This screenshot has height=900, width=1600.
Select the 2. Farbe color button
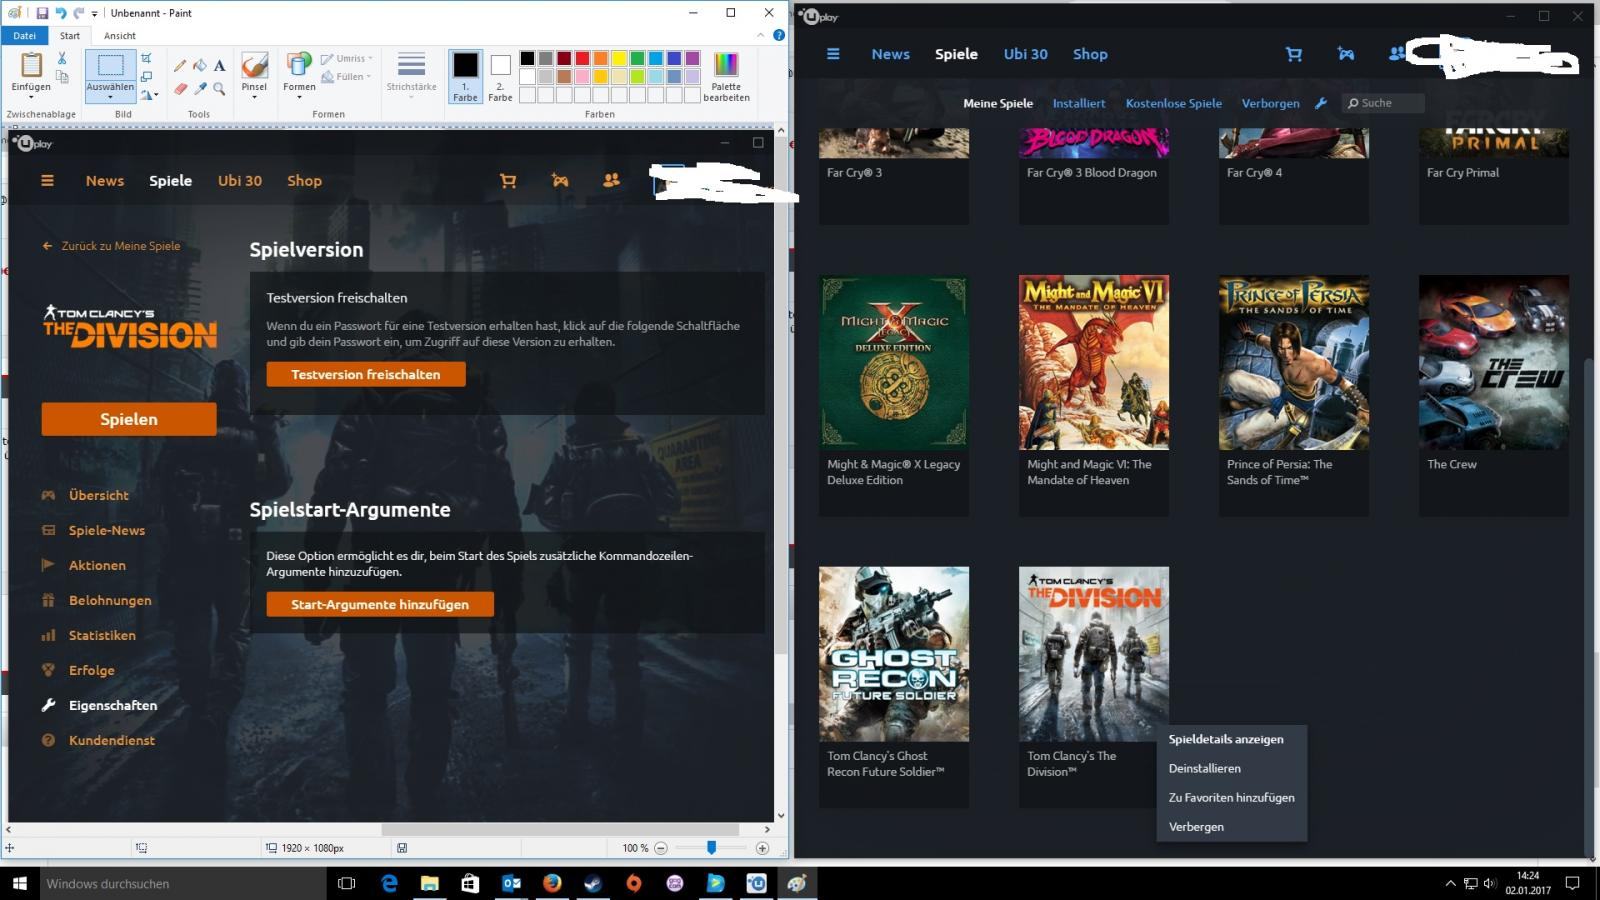pyautogui.click(x=500, y=76)
